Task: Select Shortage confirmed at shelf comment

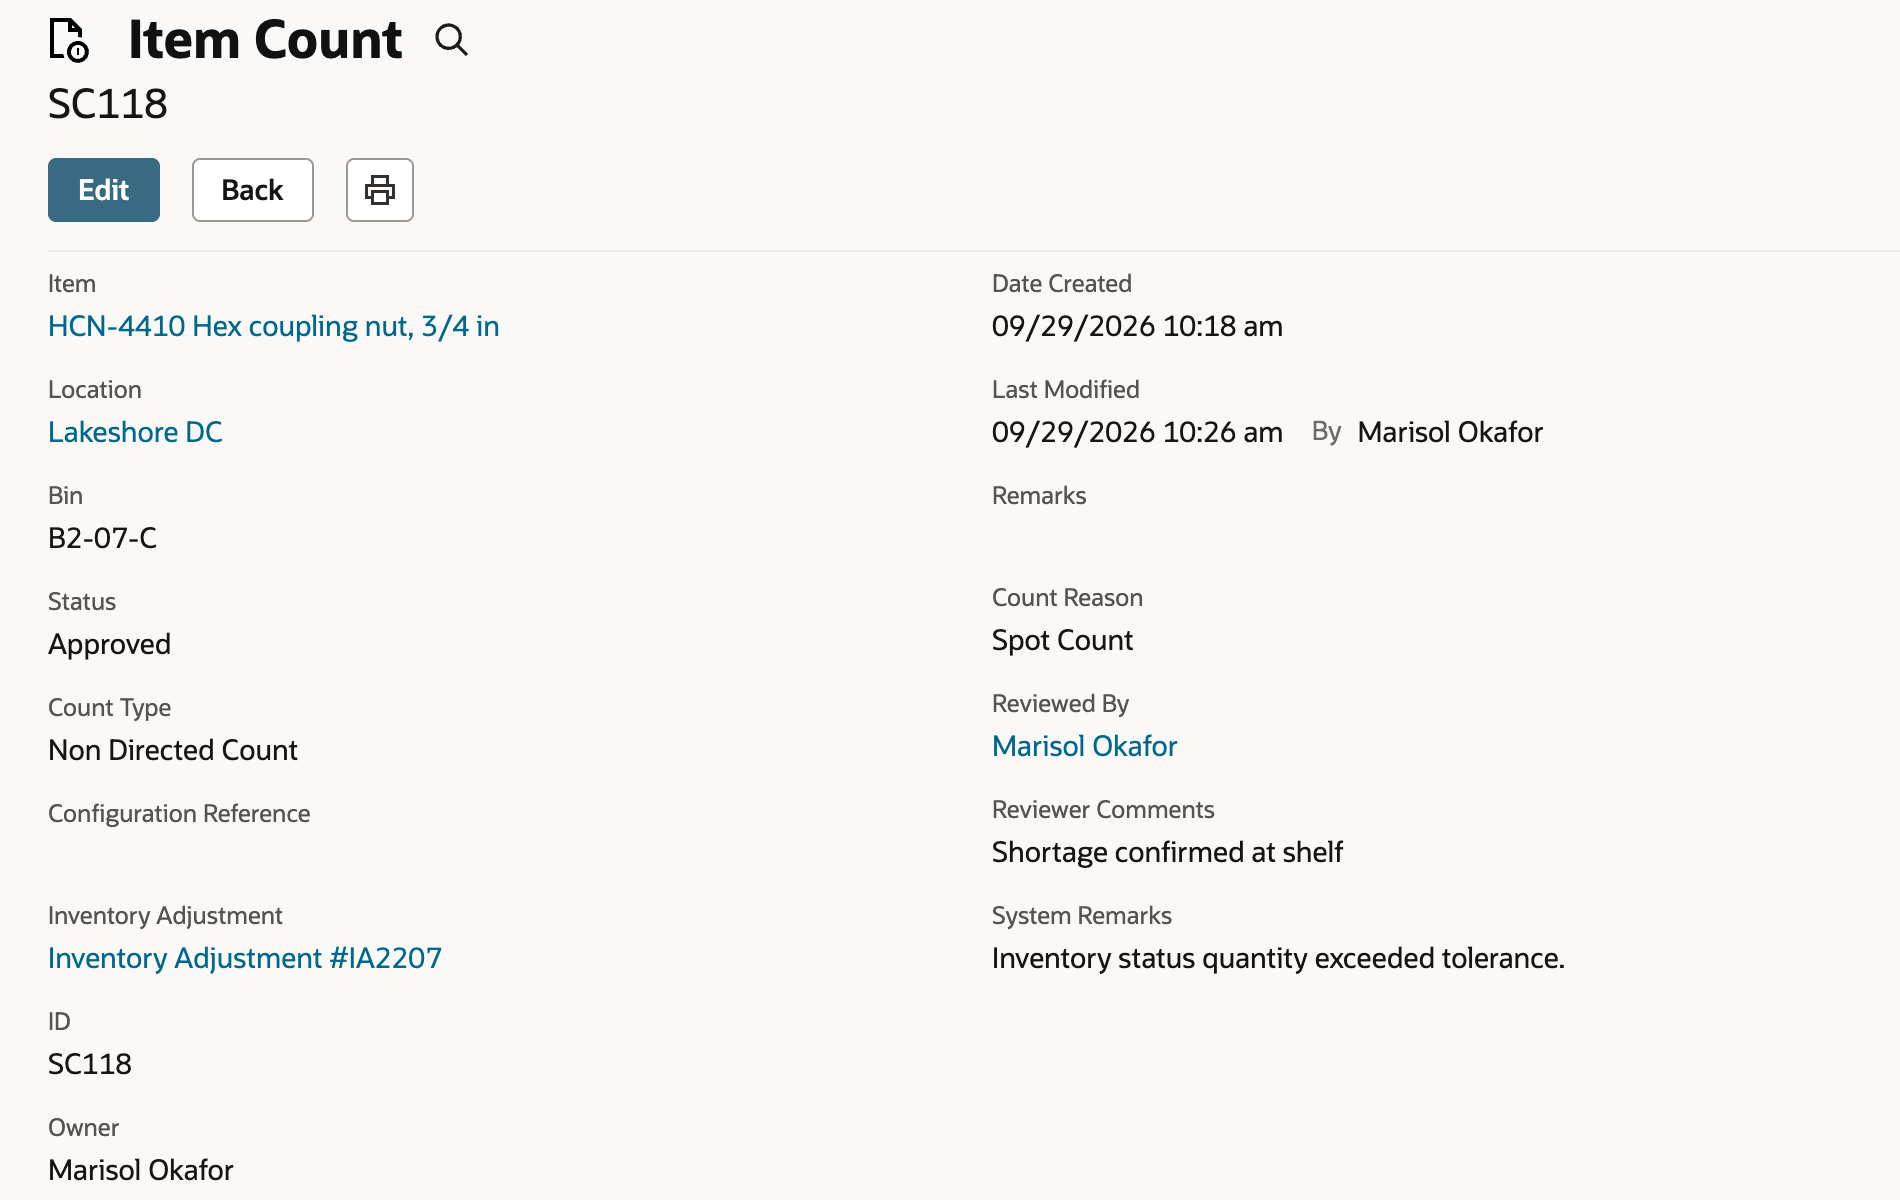Action: [1168, 852]
